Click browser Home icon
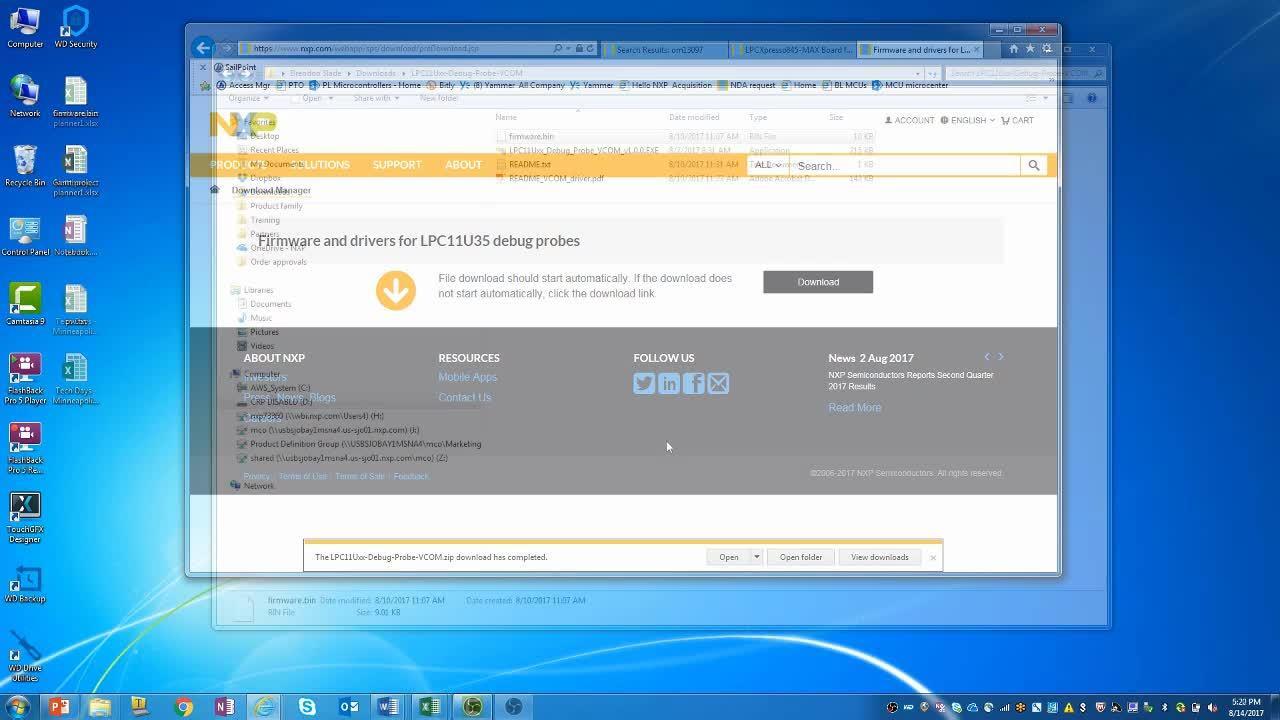 [x=1013, y=48]
